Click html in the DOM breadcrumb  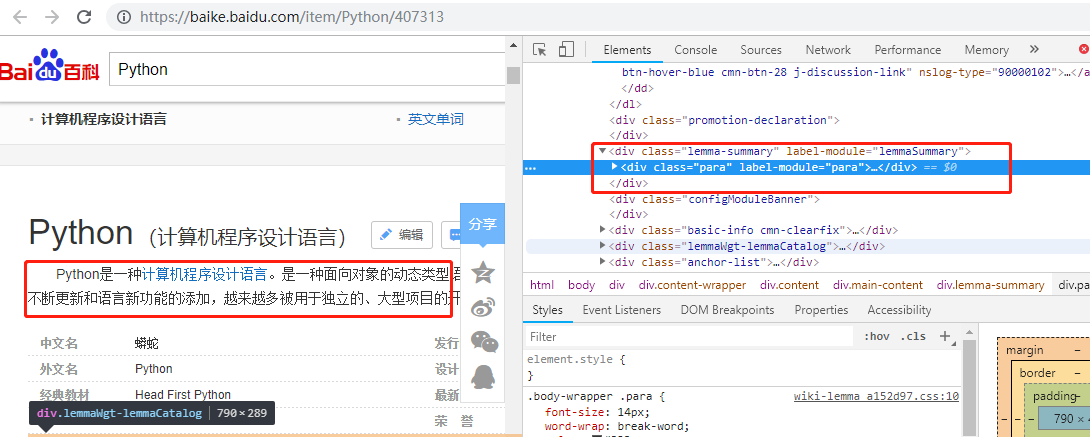542,285
